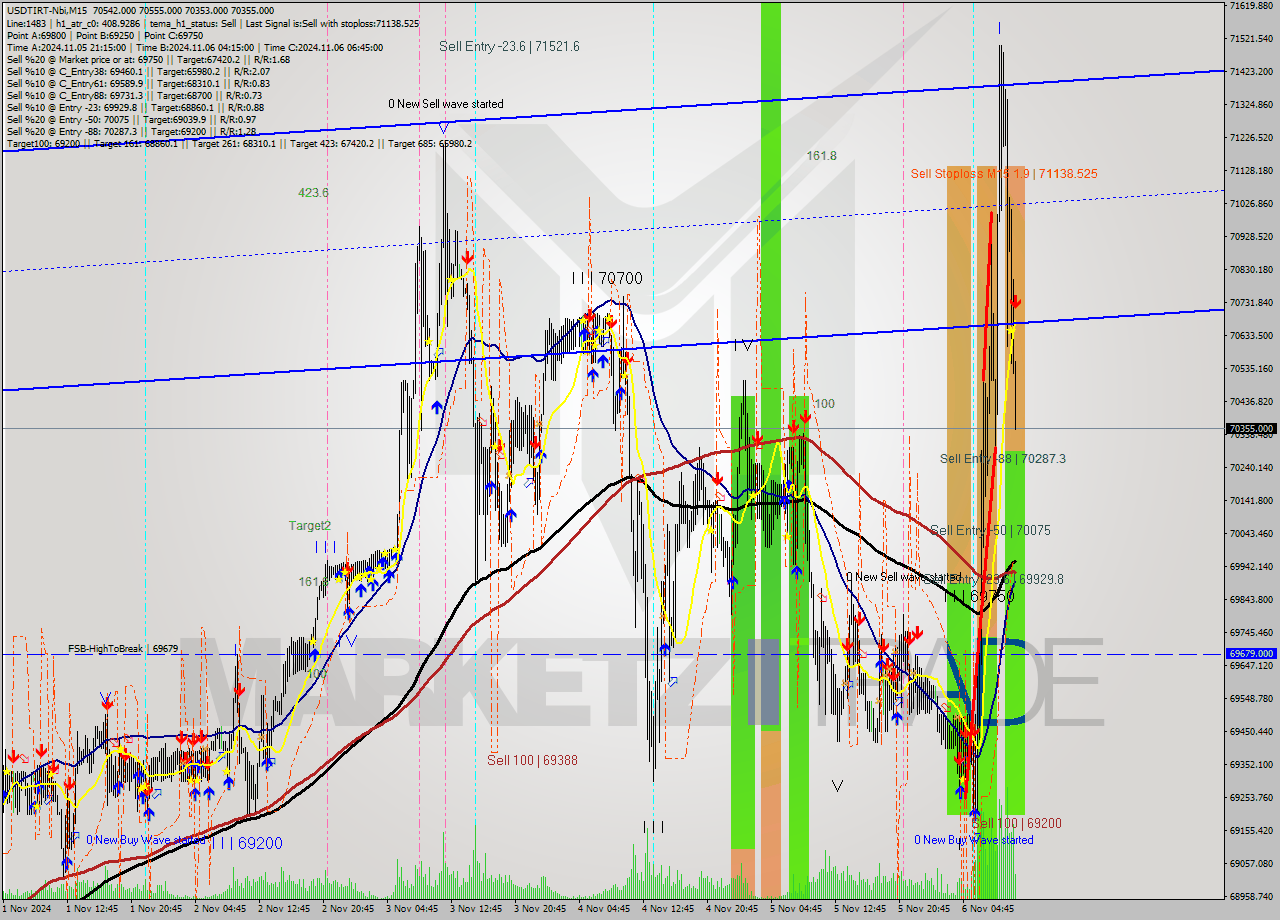
Task: Click the '5 Nov 12:45' time axis label
Action: pyautogui.click(x=858, y=909)
